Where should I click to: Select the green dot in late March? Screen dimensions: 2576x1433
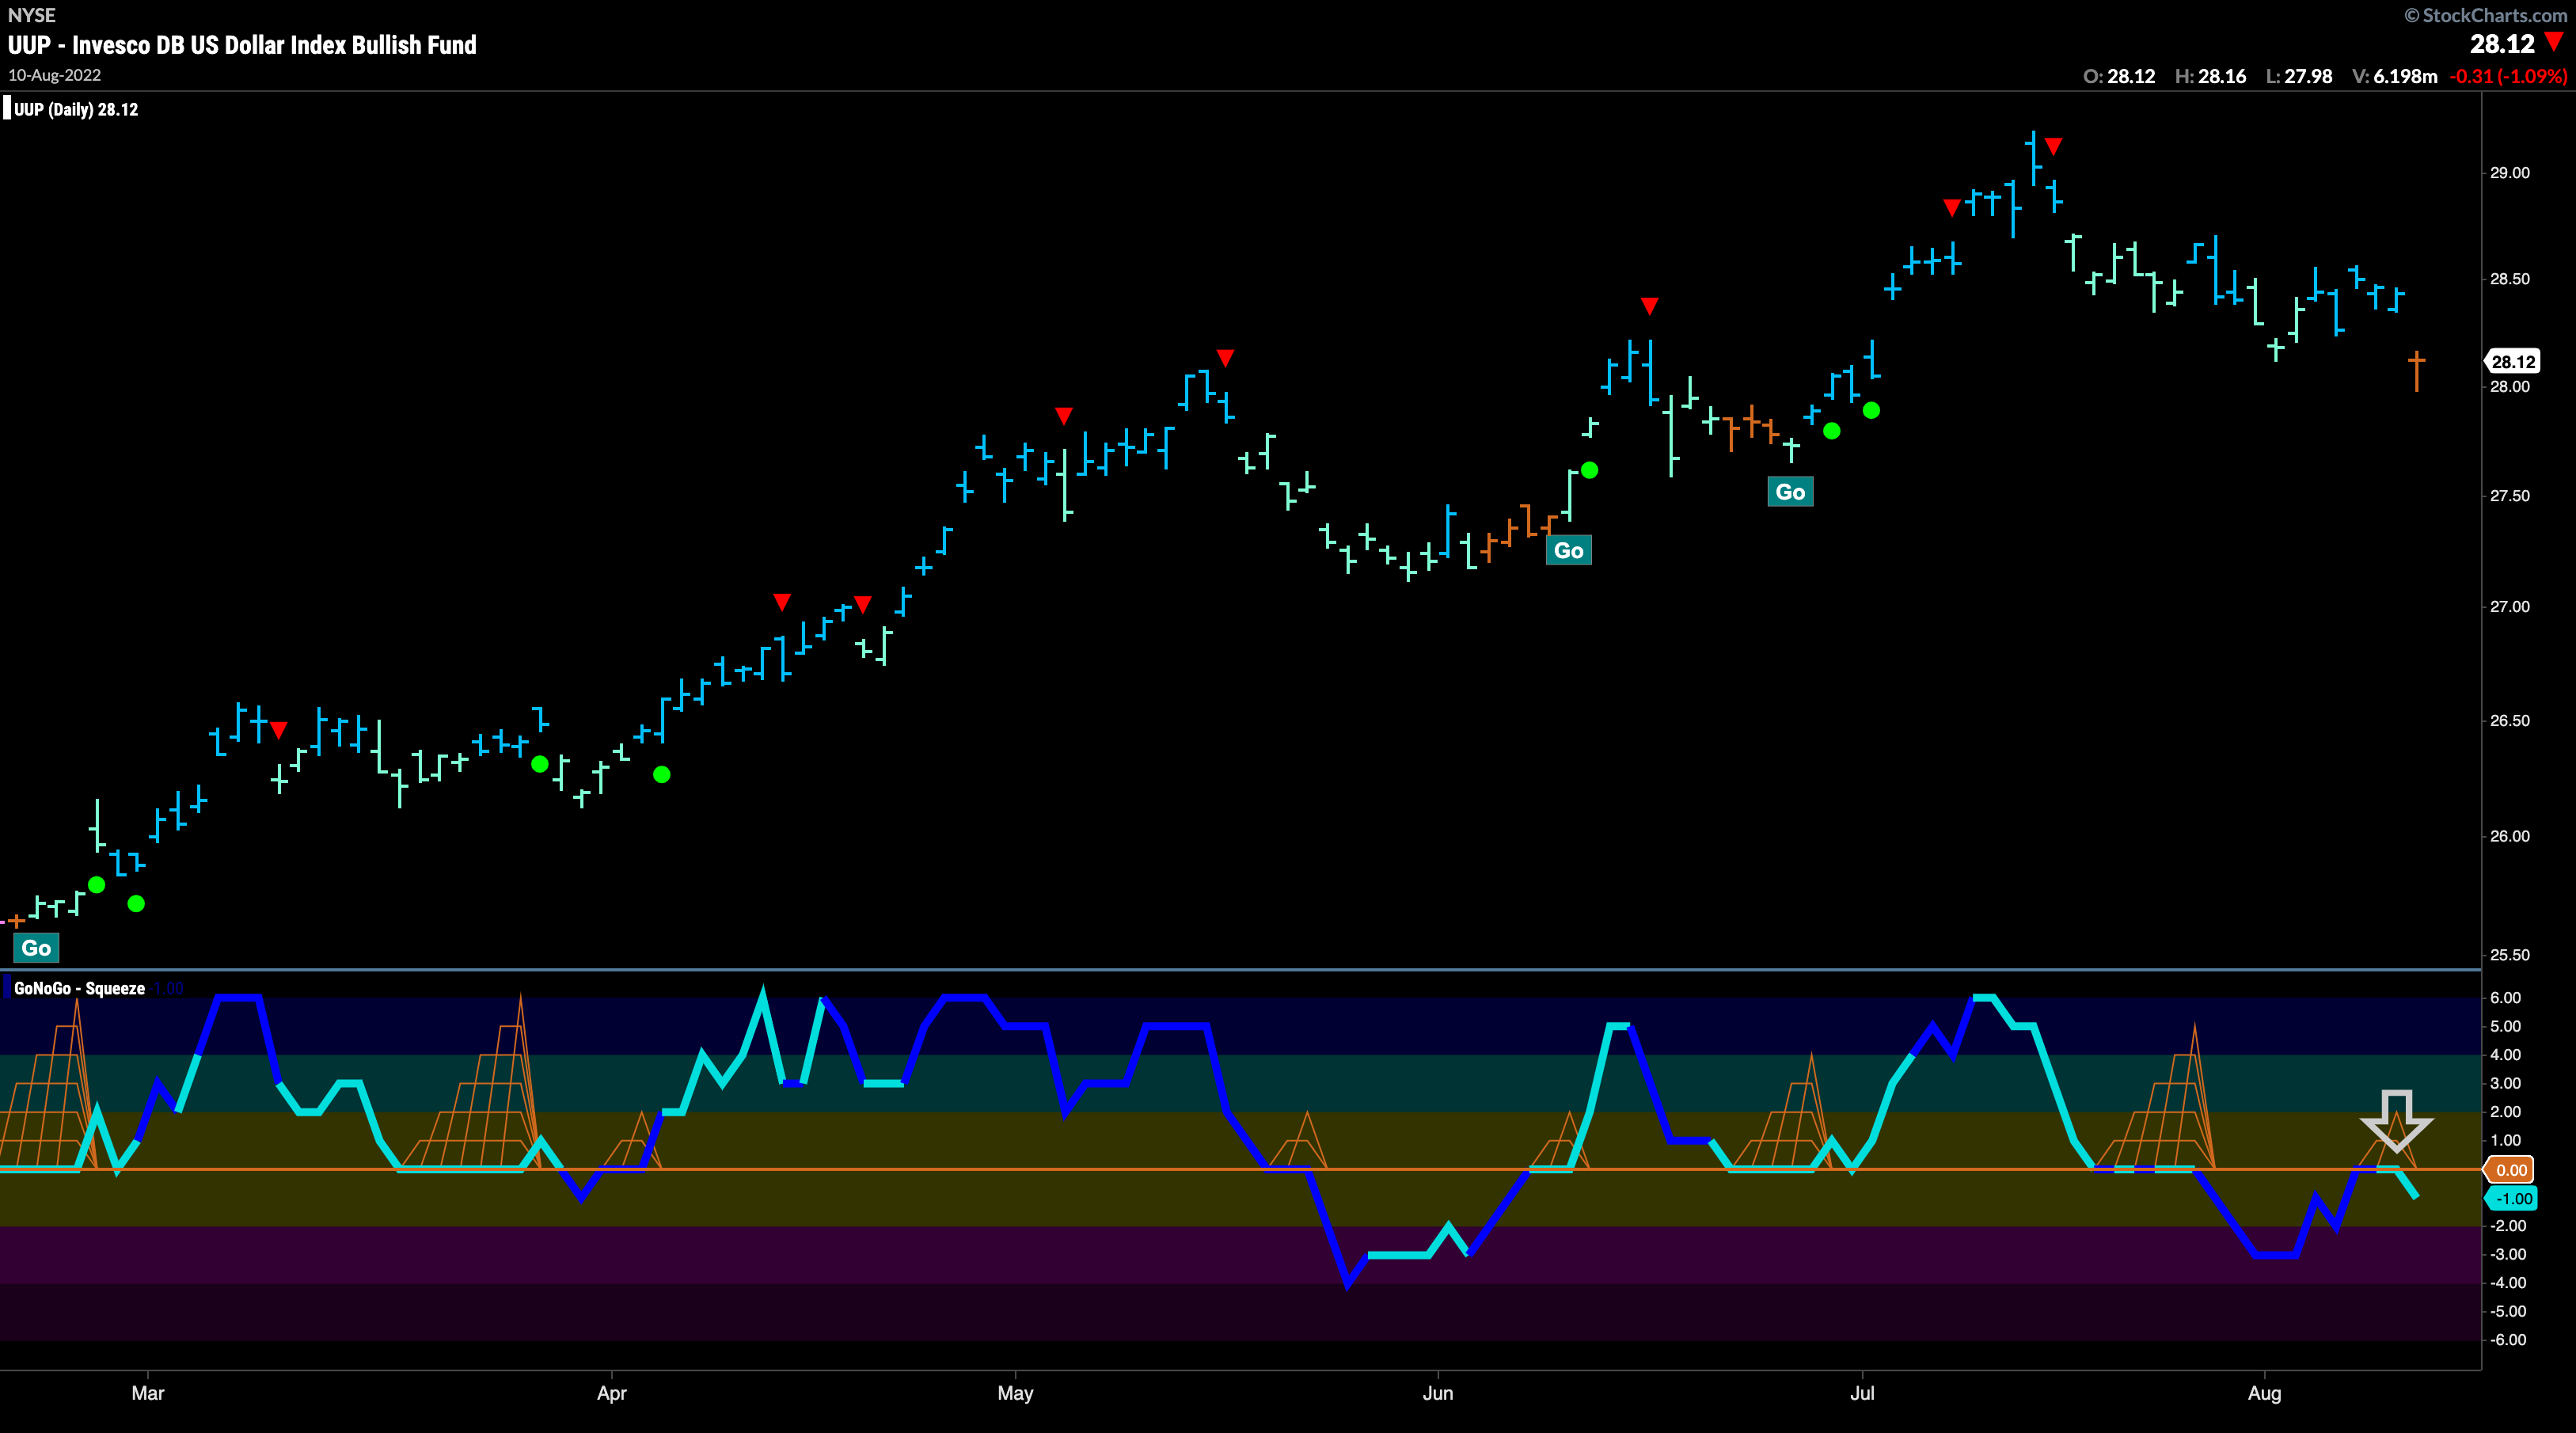[x=540, y=764]
